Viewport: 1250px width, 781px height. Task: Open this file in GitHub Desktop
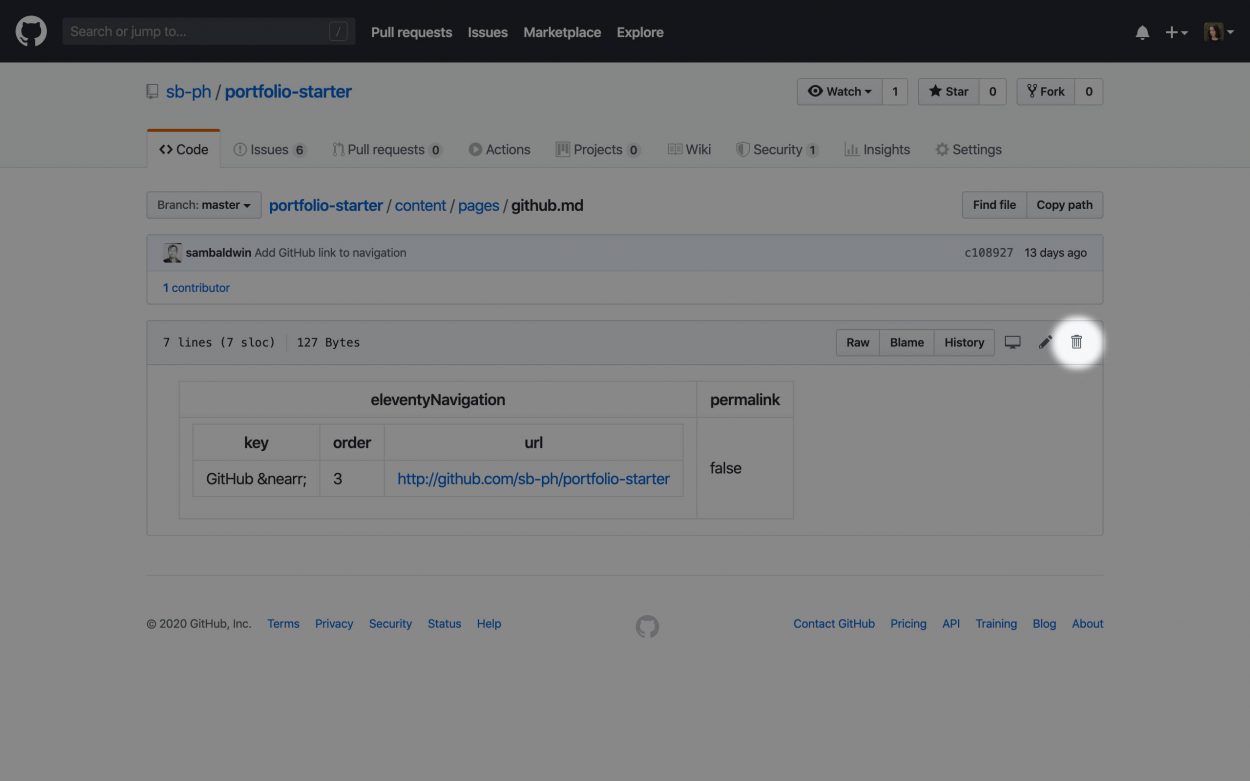[1013, 342]
